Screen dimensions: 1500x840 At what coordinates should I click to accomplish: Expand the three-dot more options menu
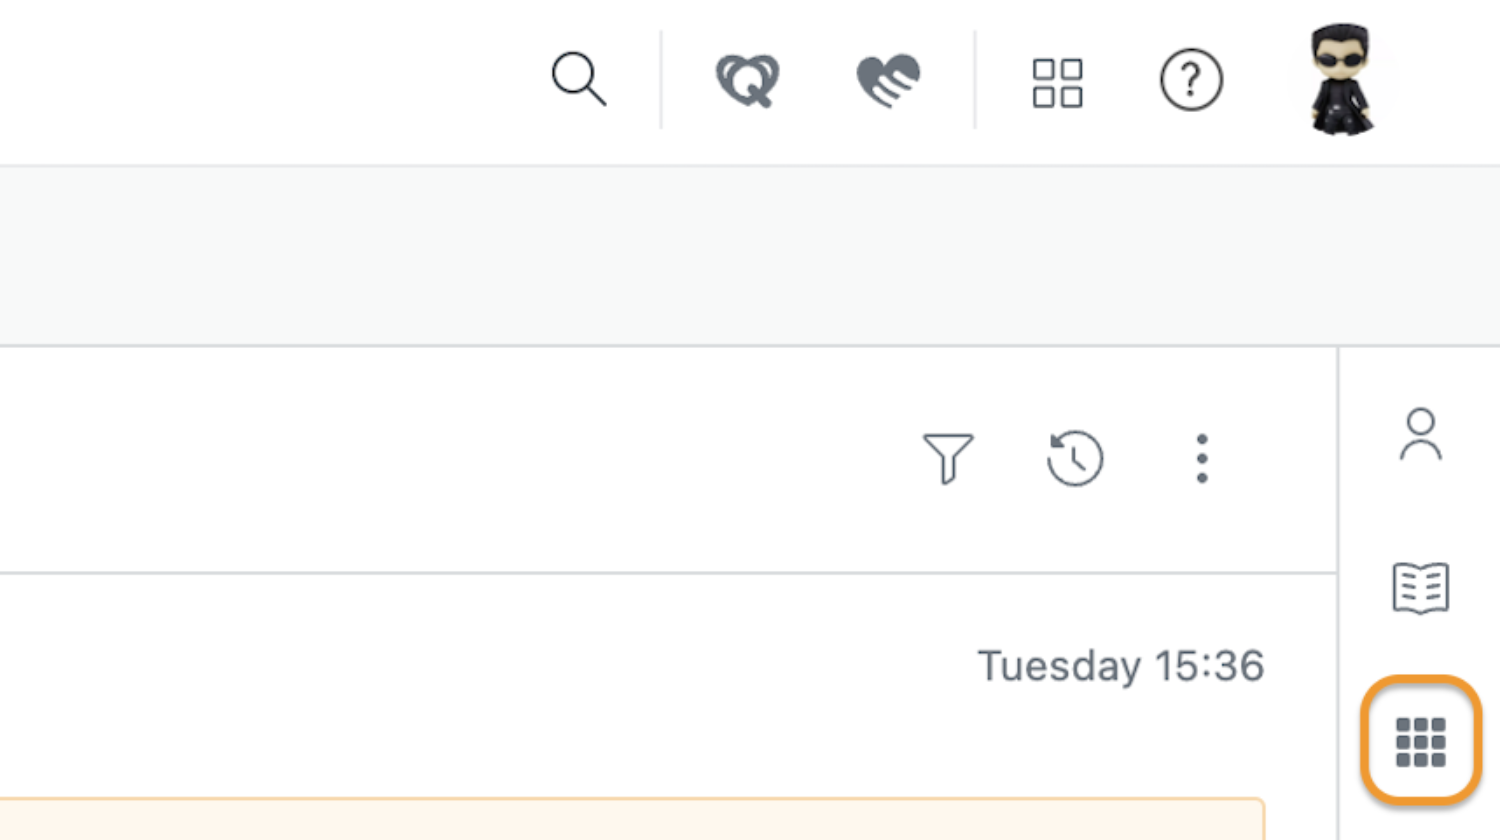pyautogui.click(x=1202, y=459)
